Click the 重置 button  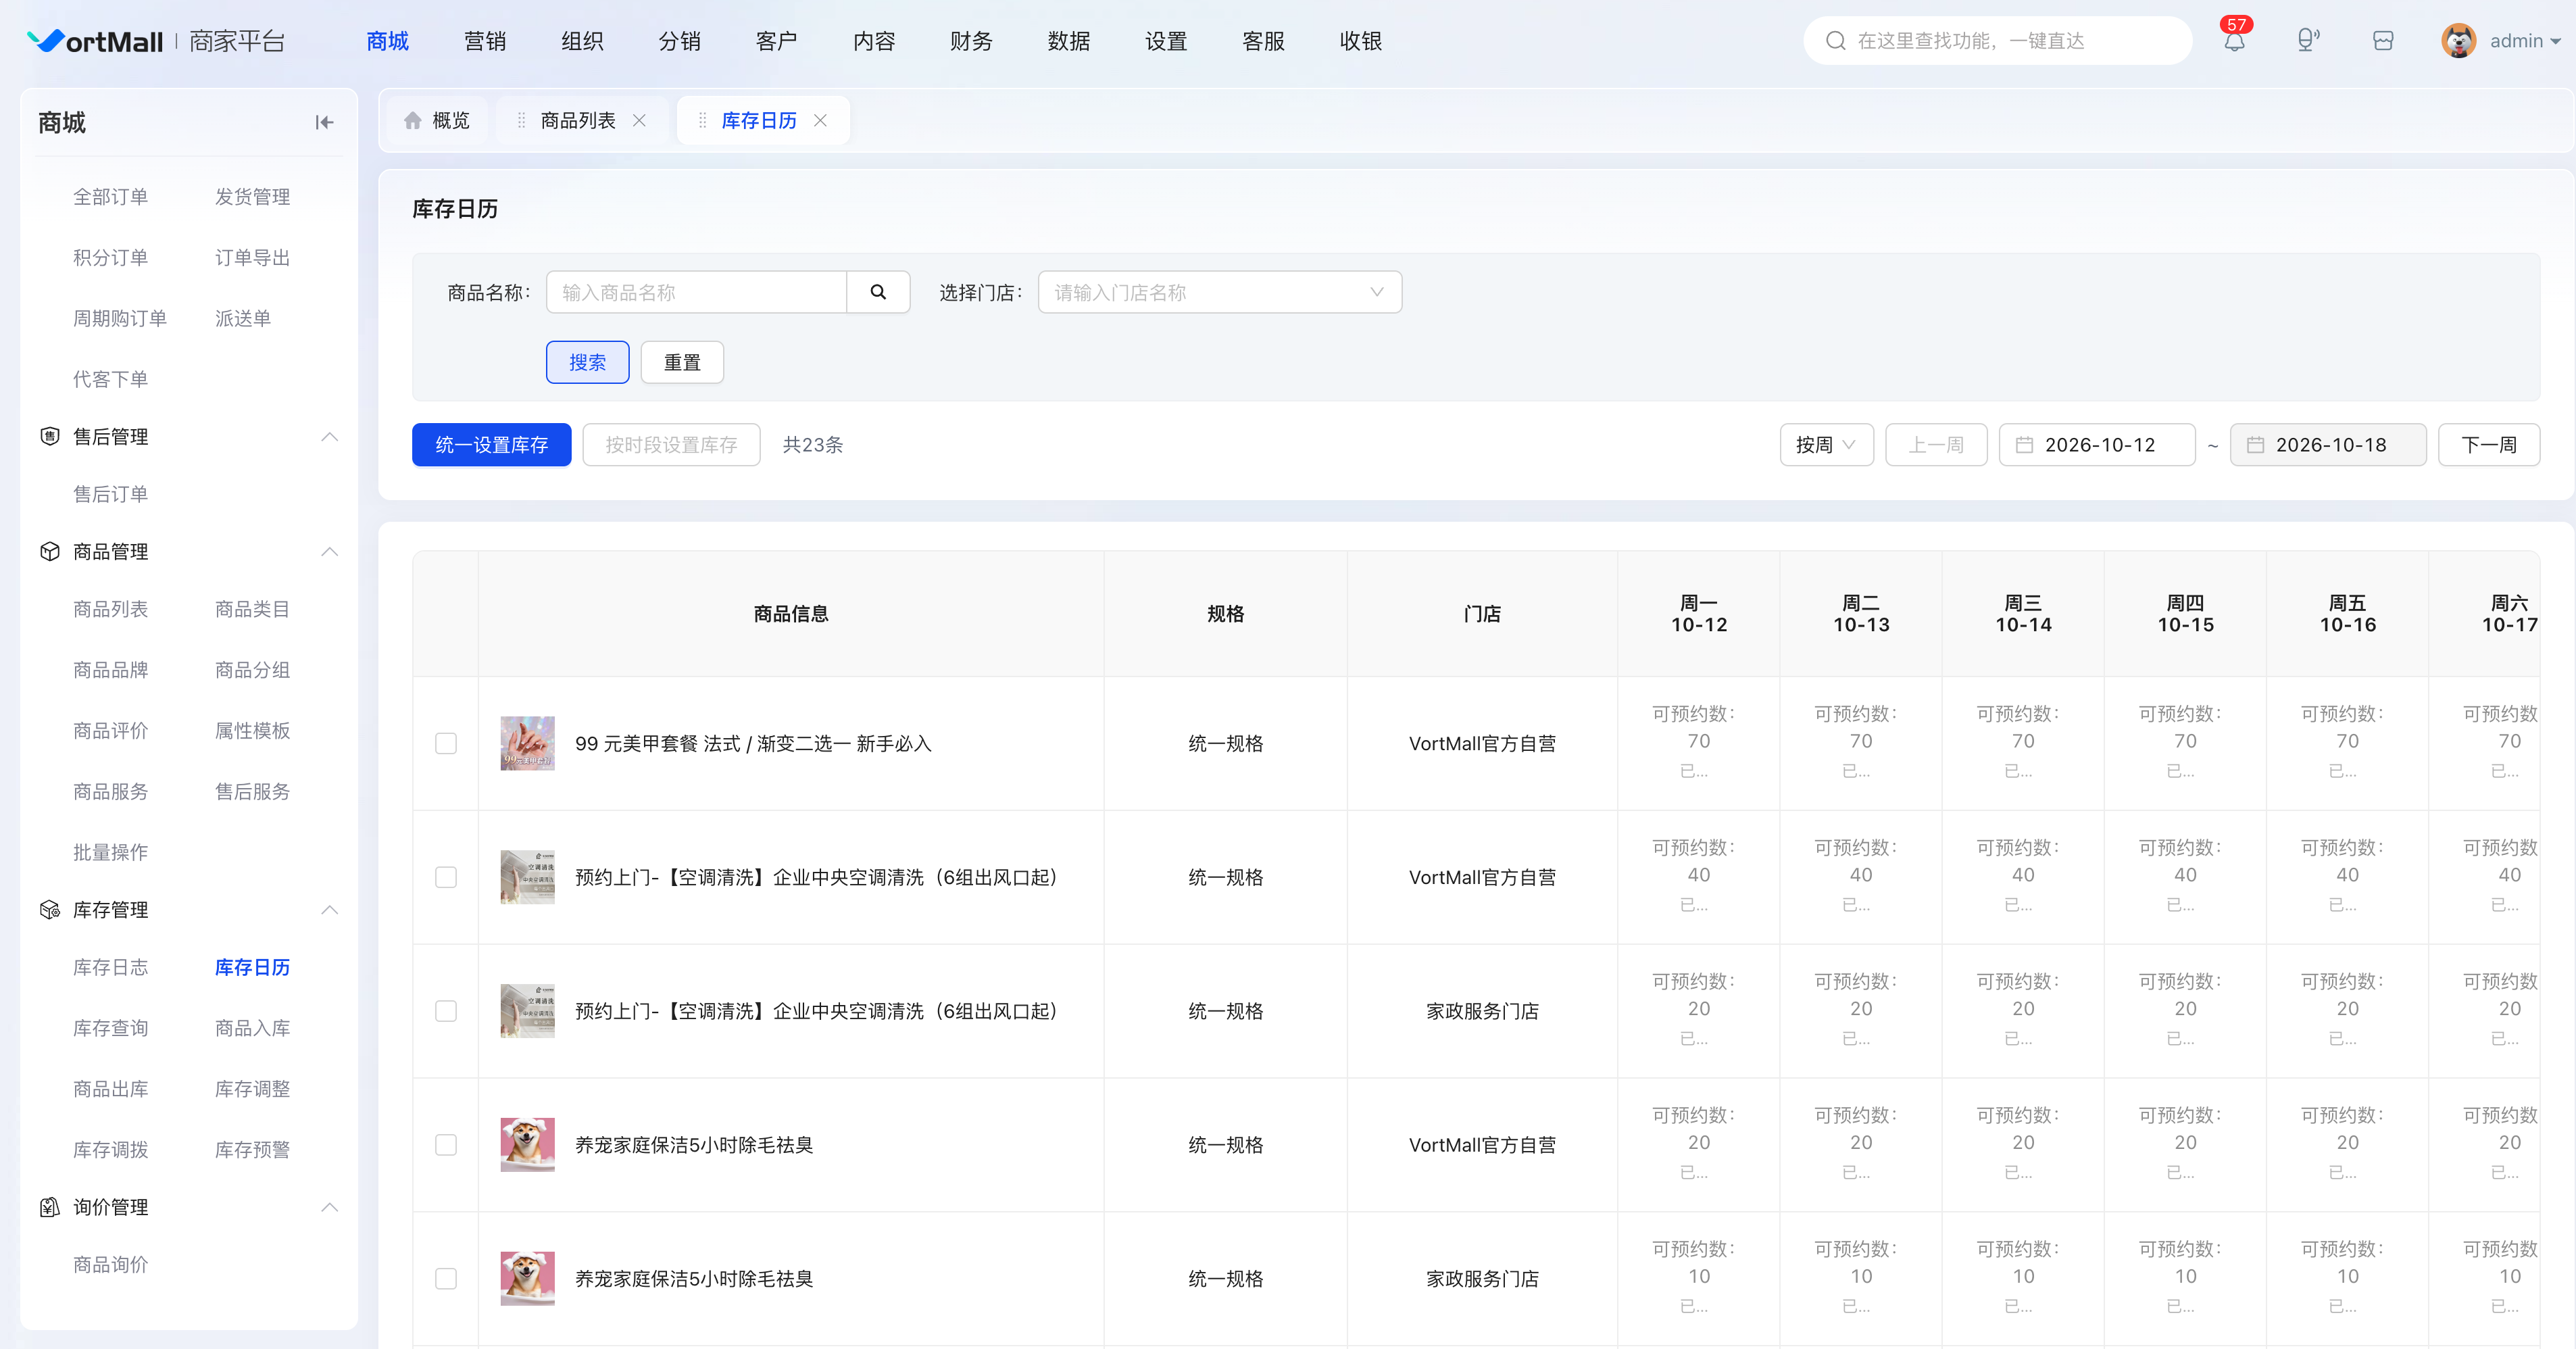[682, 362]
